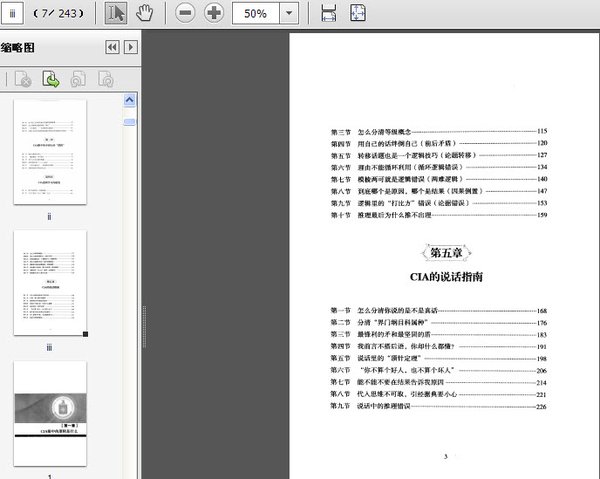Click the page number field showing iii
600x479 pixels.
pos(12,14)
